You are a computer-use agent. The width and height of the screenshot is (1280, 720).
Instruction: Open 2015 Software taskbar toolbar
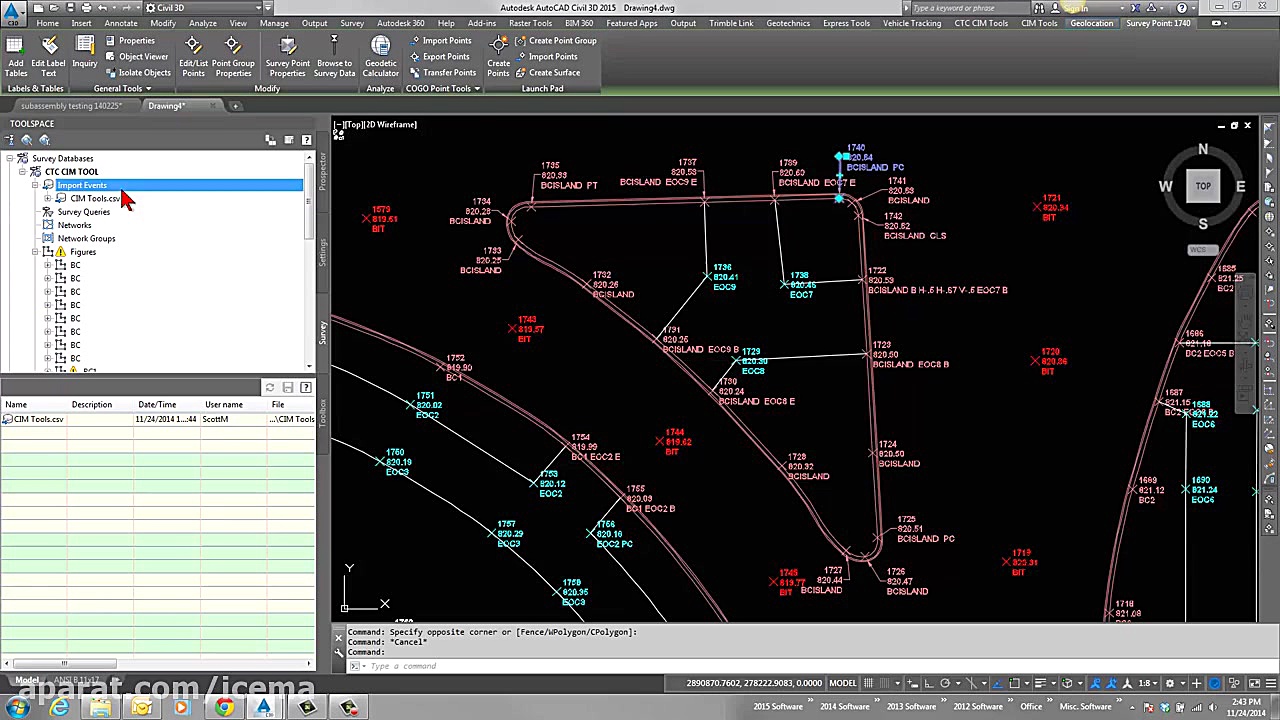[x=778, y=707]
